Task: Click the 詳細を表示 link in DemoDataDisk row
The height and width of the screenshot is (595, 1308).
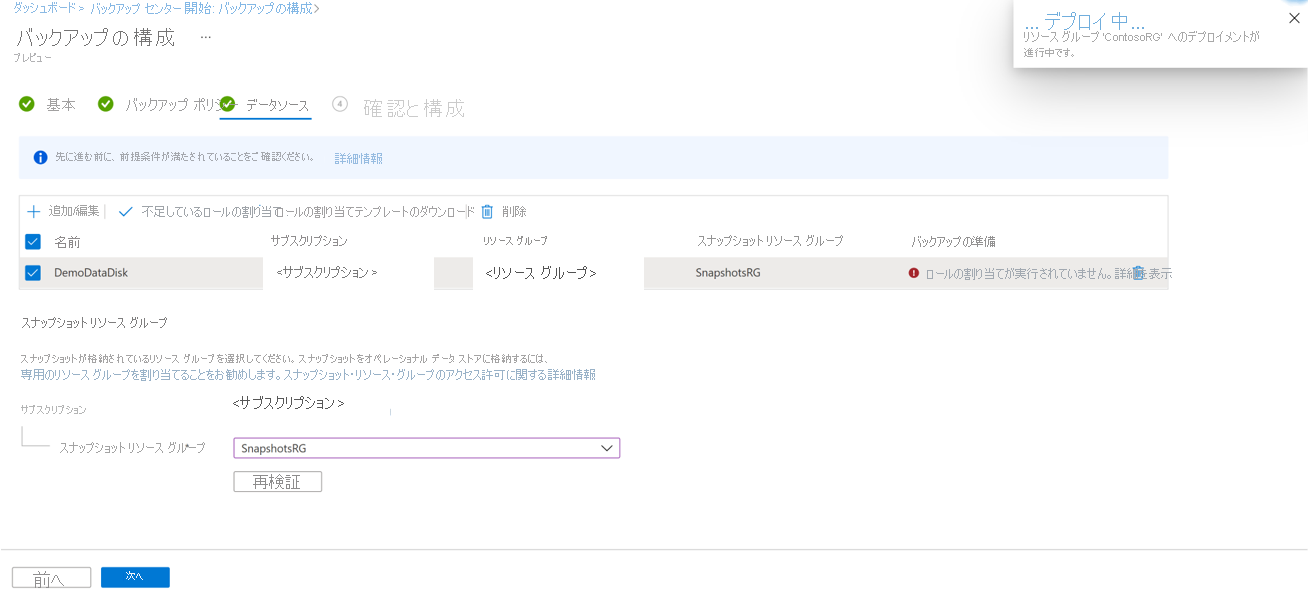Action: (x=1143, y=273)
